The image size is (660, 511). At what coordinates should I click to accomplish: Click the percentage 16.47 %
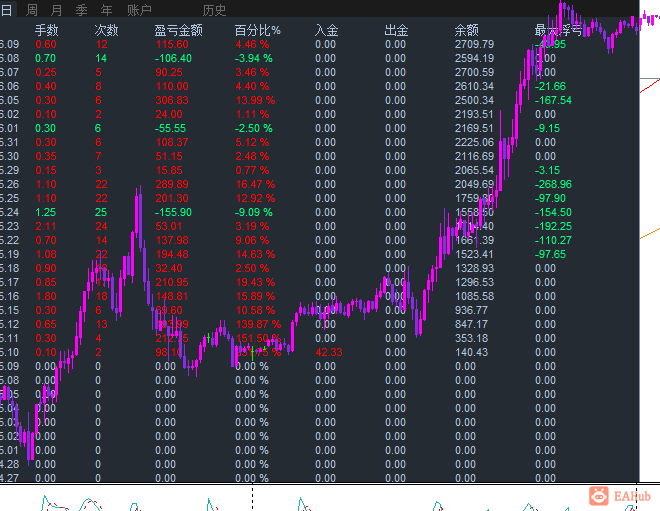coord(255,184)
